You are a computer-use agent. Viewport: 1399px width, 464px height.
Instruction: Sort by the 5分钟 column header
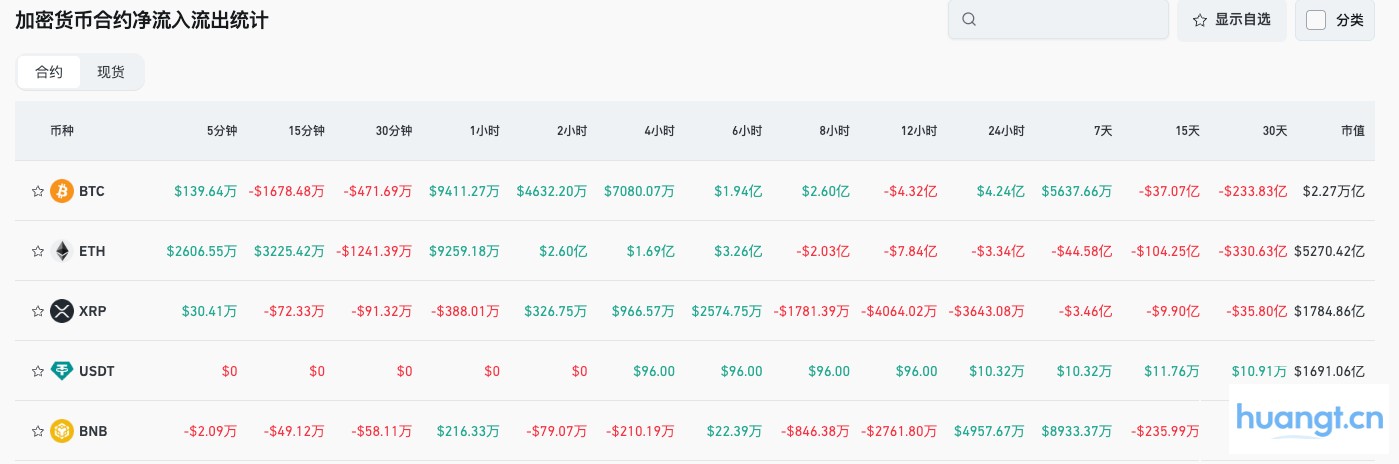[x=221, y=130]
